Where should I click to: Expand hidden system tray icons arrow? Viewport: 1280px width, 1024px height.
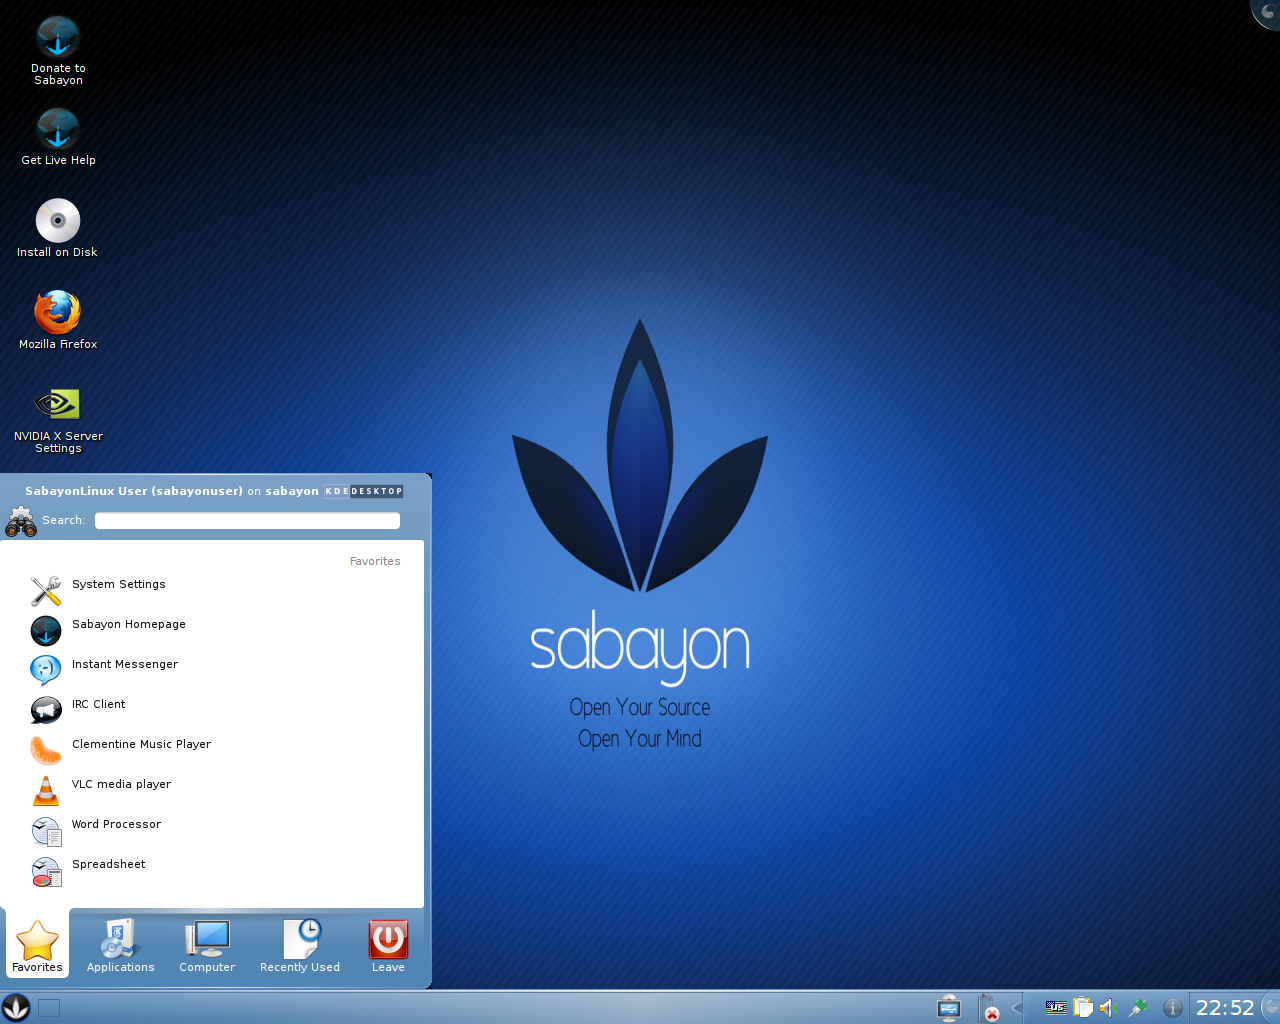[x=1017, y=1008]
